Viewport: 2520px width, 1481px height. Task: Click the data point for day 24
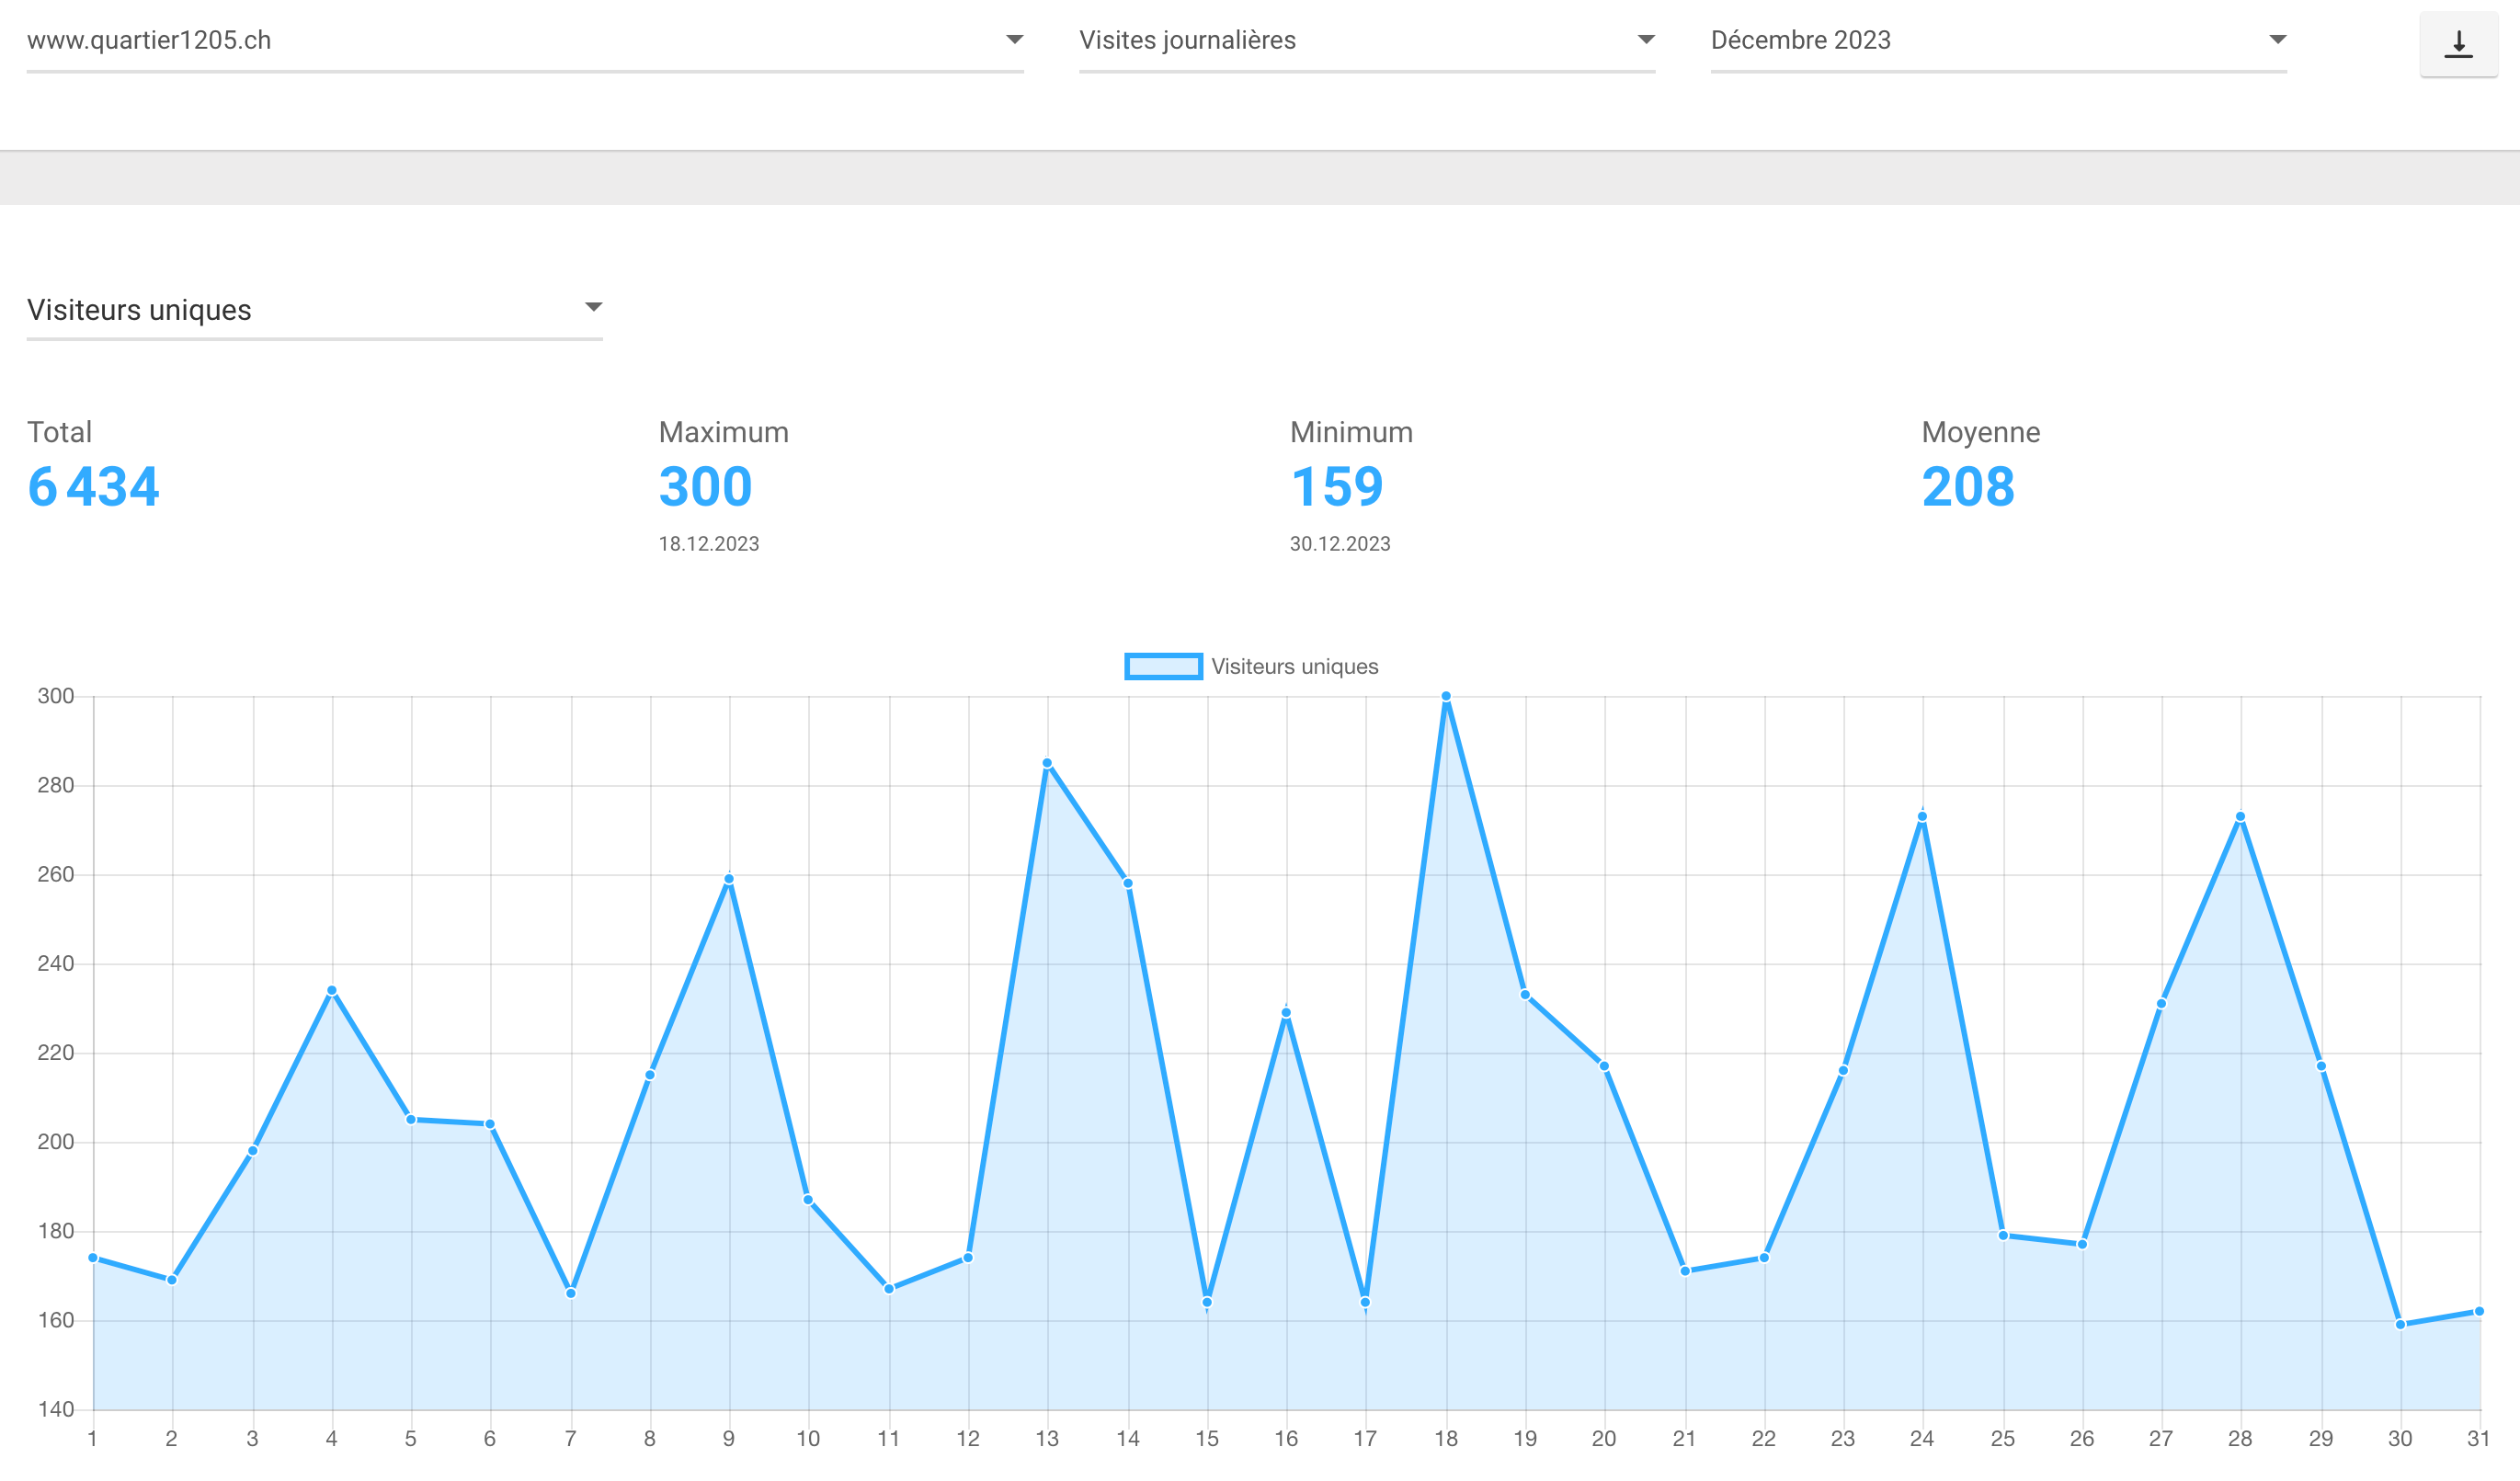point(1922,817)
